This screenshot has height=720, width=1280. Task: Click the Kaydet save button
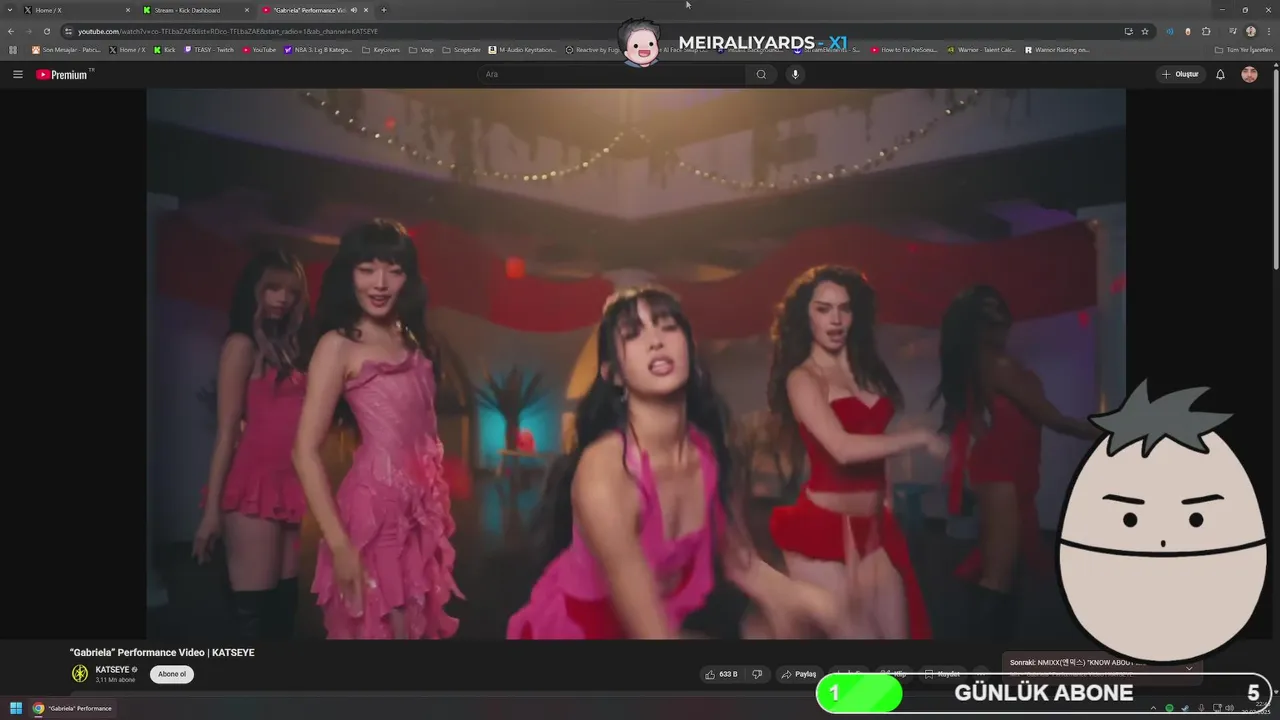coord(941,674)
